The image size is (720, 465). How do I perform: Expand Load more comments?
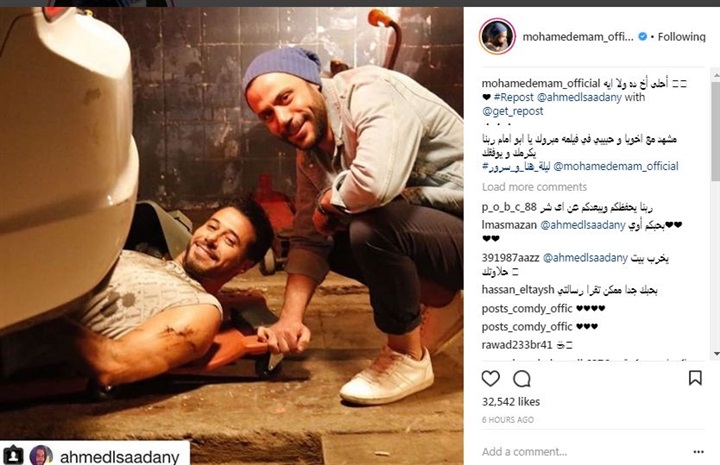(x=534, y=187)
